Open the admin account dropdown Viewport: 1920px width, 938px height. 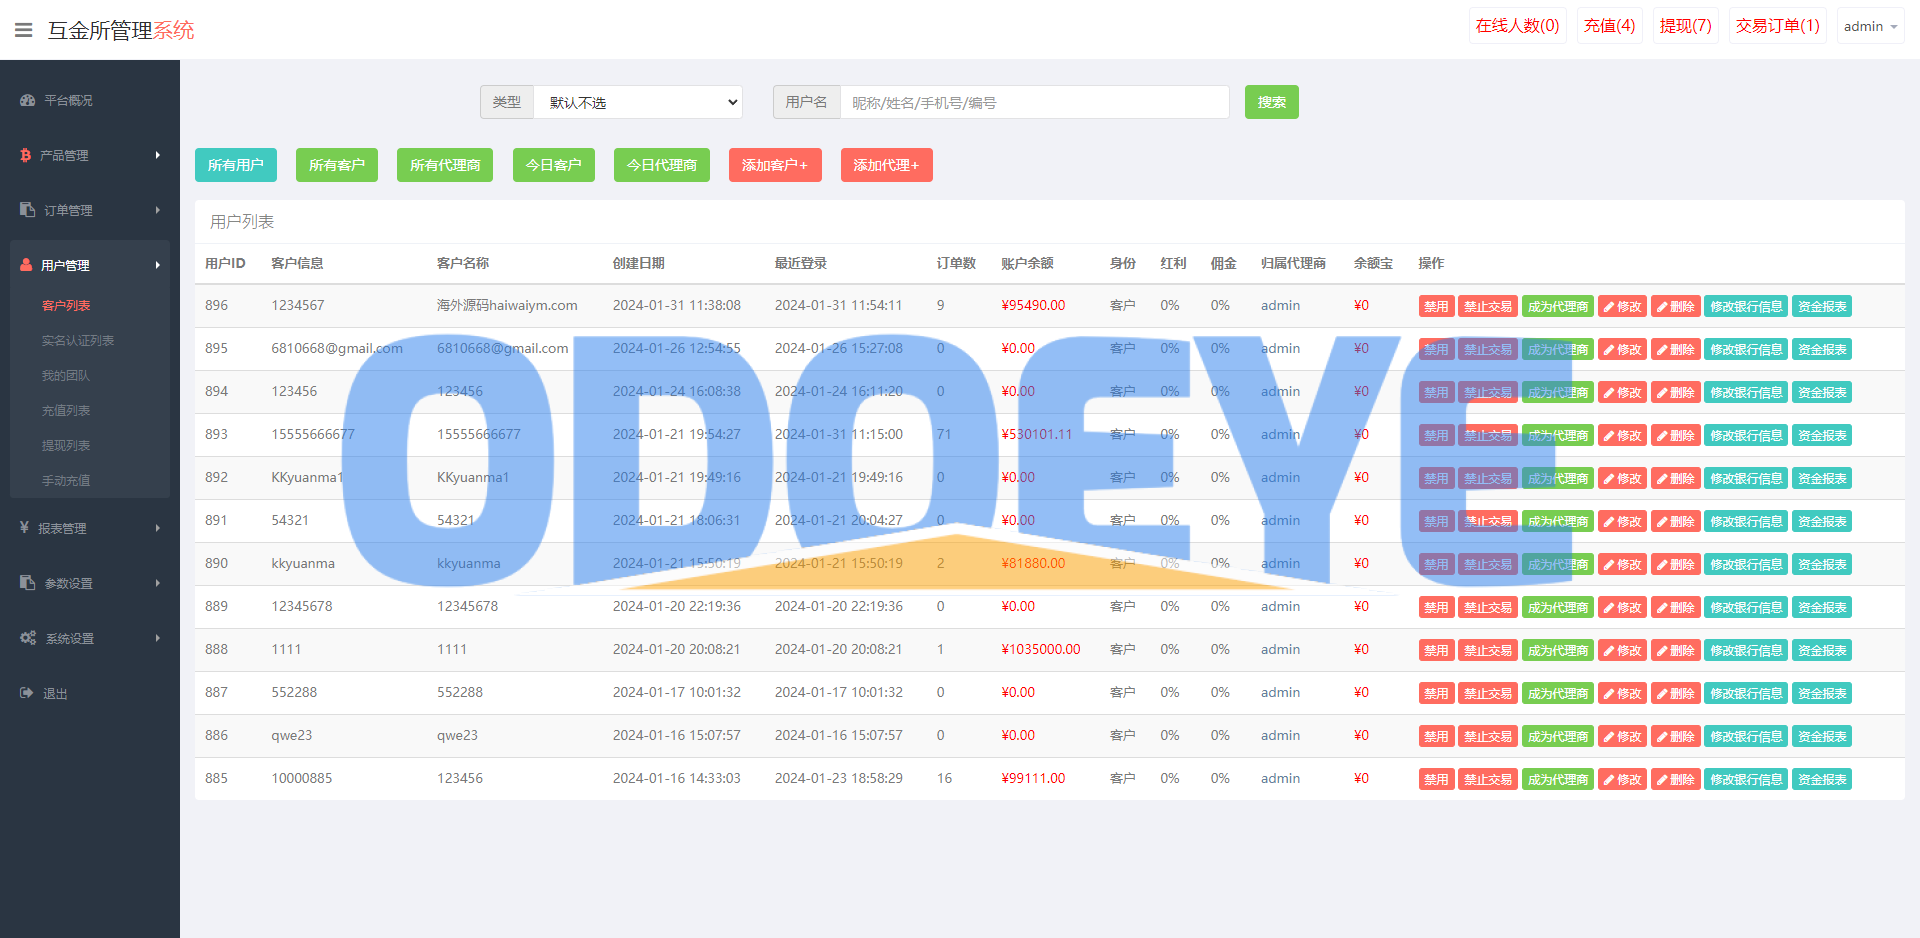tap(1870, 26)
